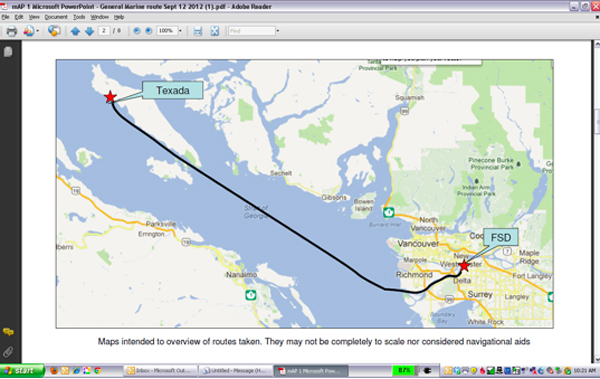This screenshot has height=379, width=600.
Task: Open the Pages panel in the sidebar
Action: 8,52
